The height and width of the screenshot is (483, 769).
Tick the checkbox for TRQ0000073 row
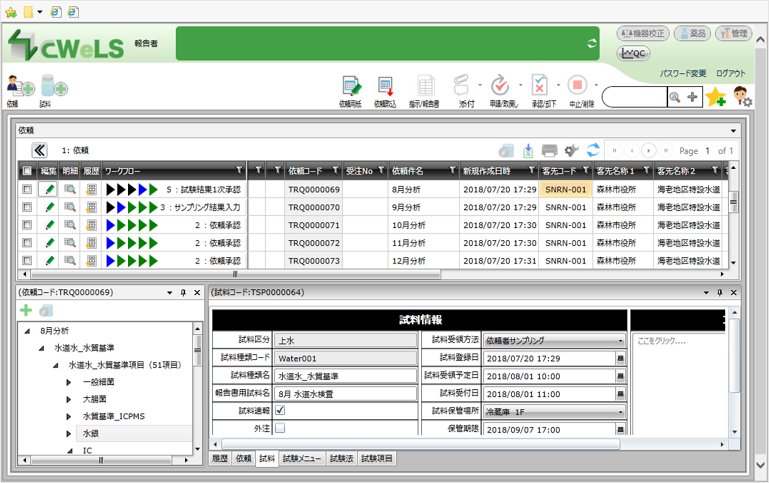pyautogui.click(x=27, y=260)
